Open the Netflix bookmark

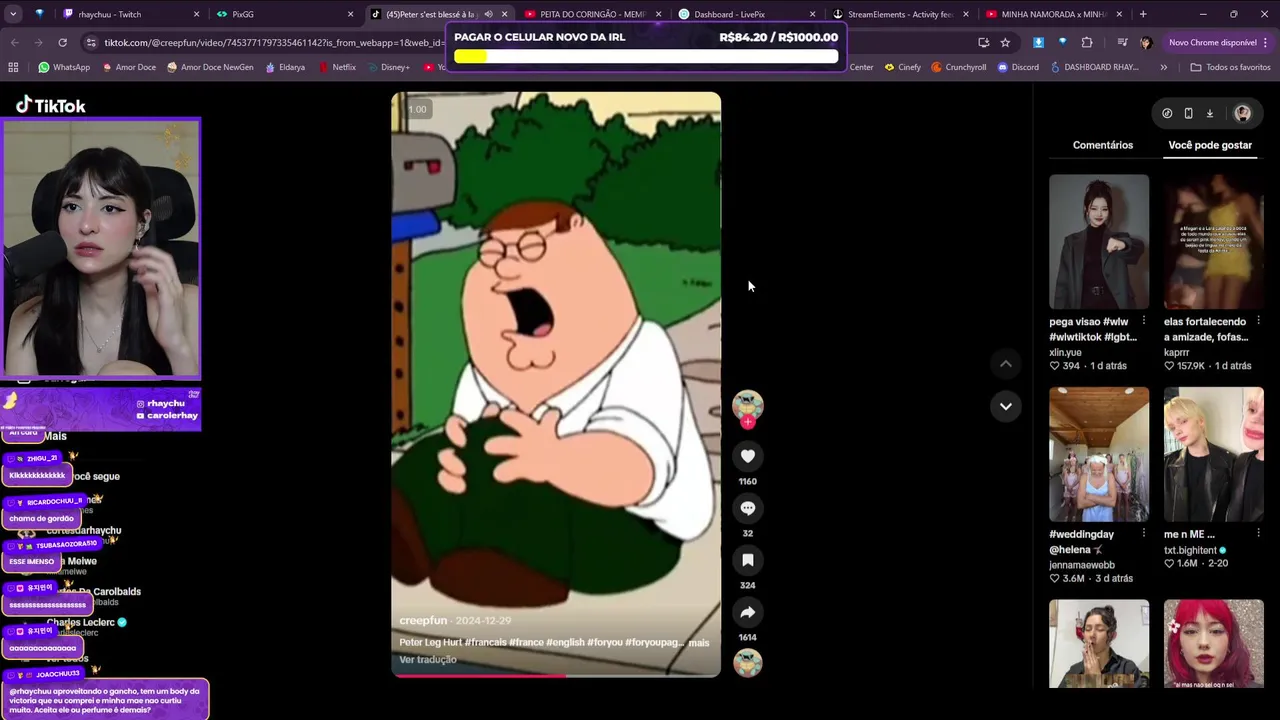click(x=337, y=67)
